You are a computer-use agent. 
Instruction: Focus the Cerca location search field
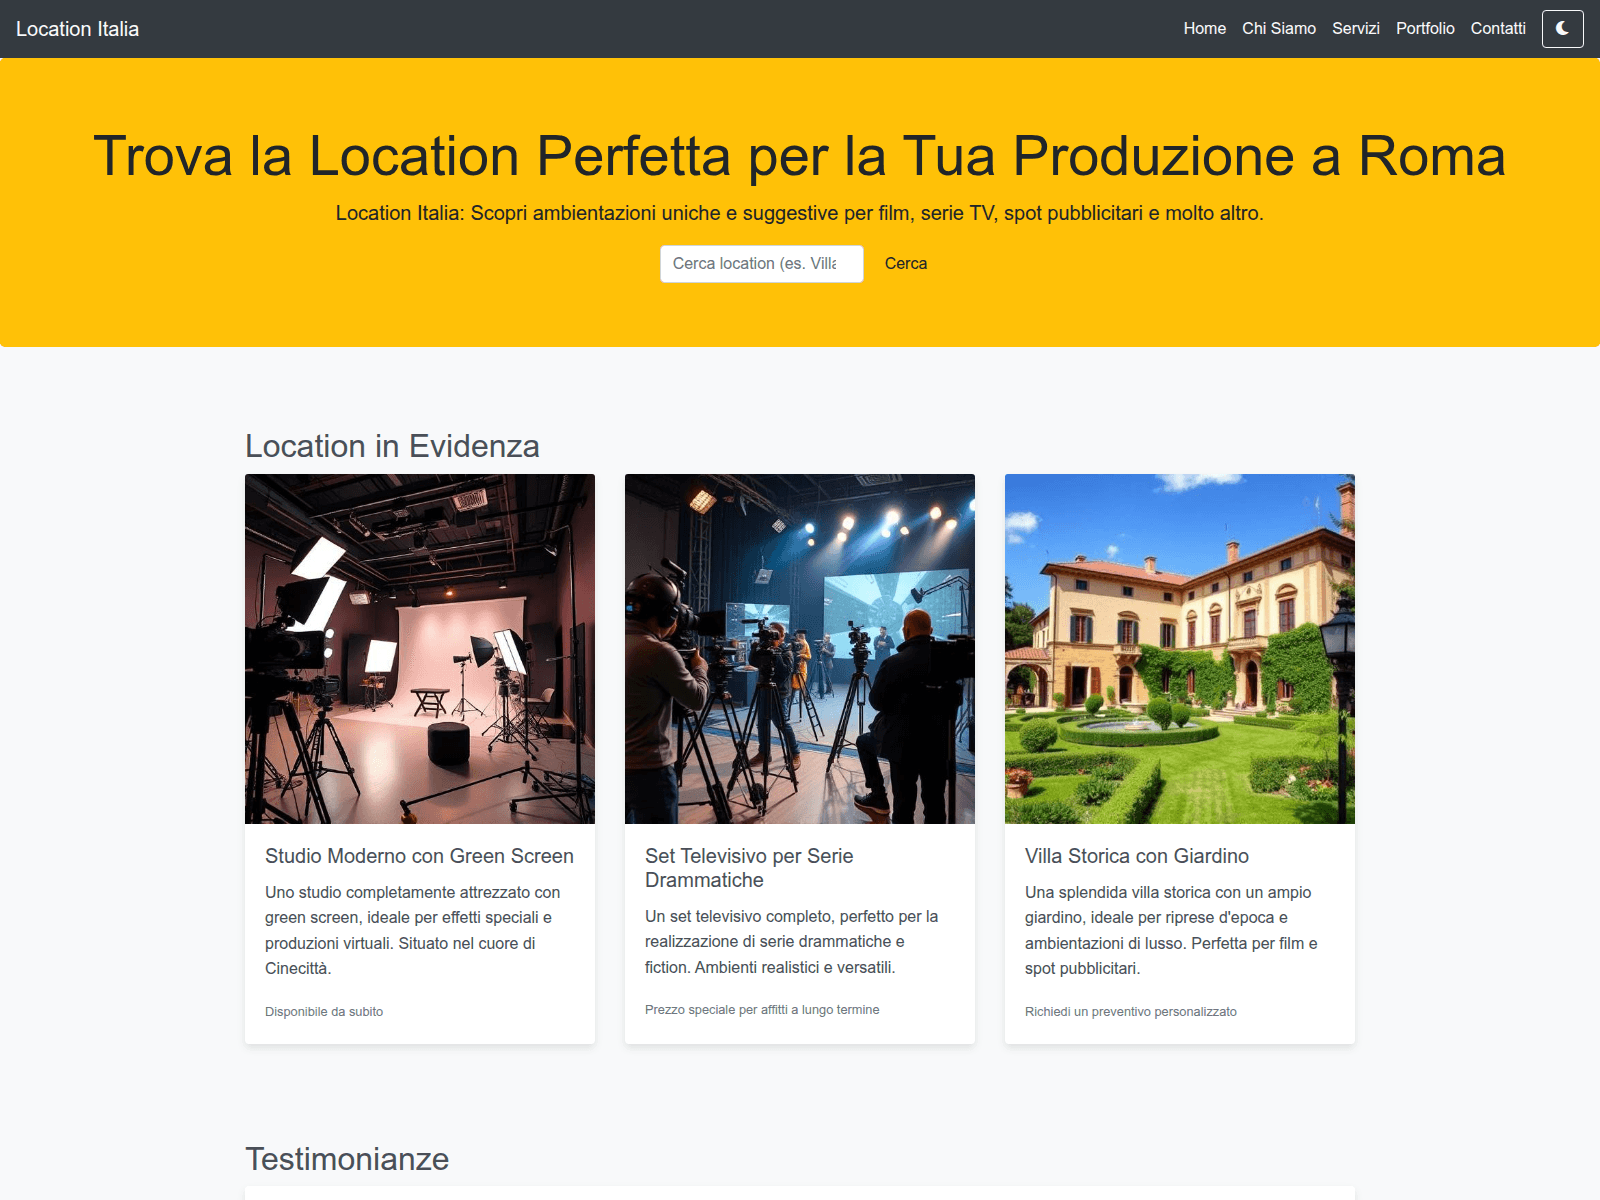pyautogui.click(x=761, y=264)
